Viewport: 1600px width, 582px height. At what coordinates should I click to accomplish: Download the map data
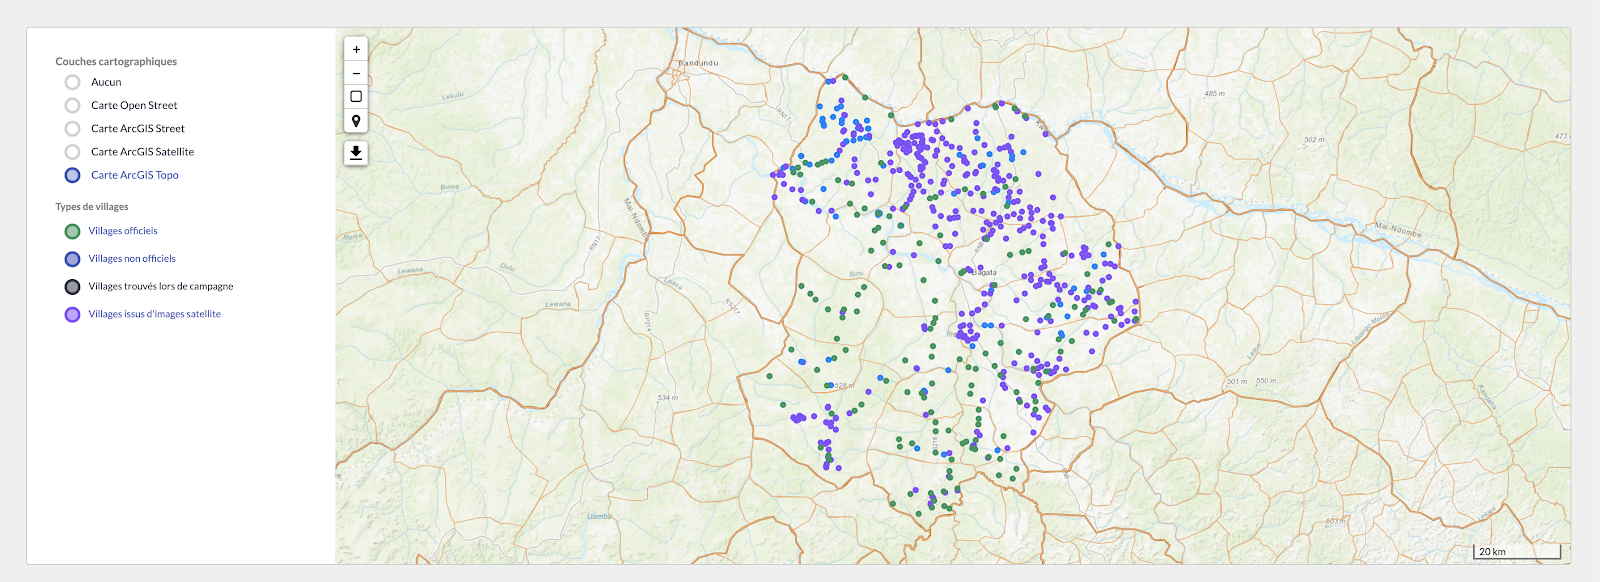click(356, 153)
